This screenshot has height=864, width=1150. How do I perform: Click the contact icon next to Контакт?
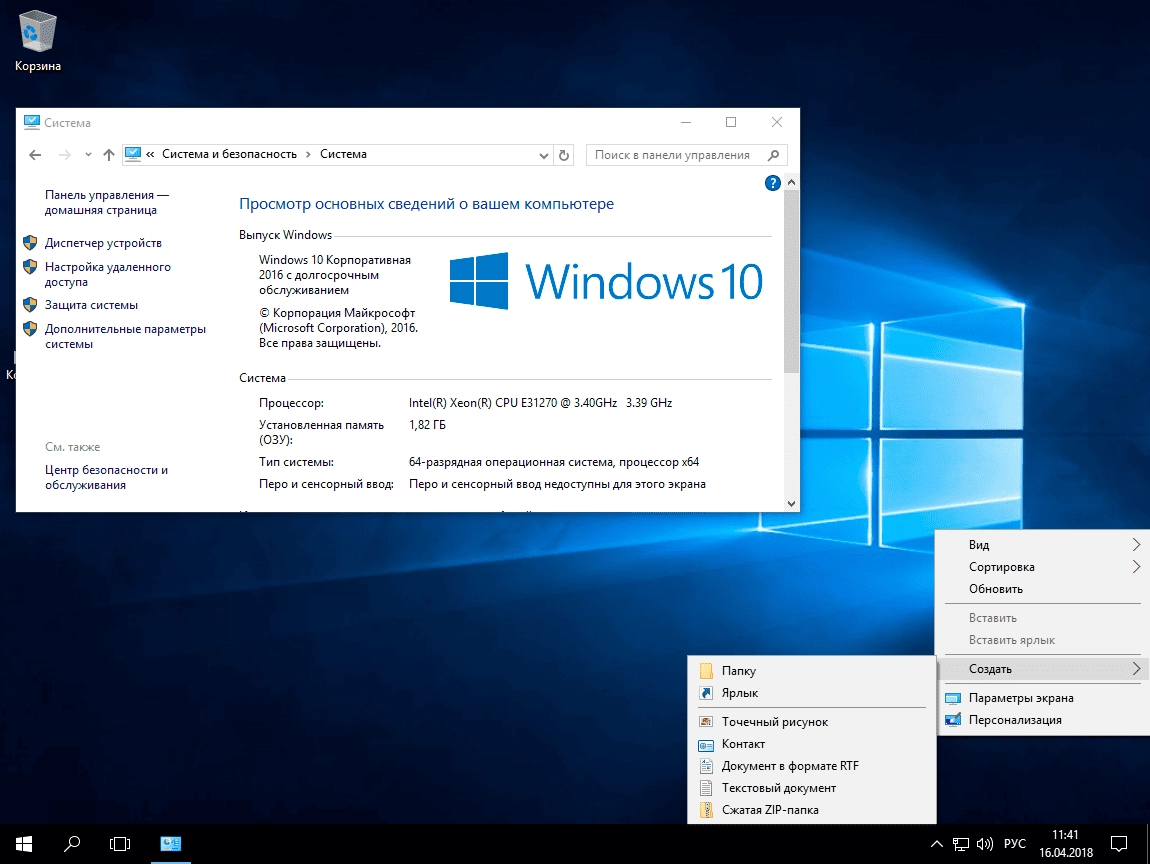[706, 744]
